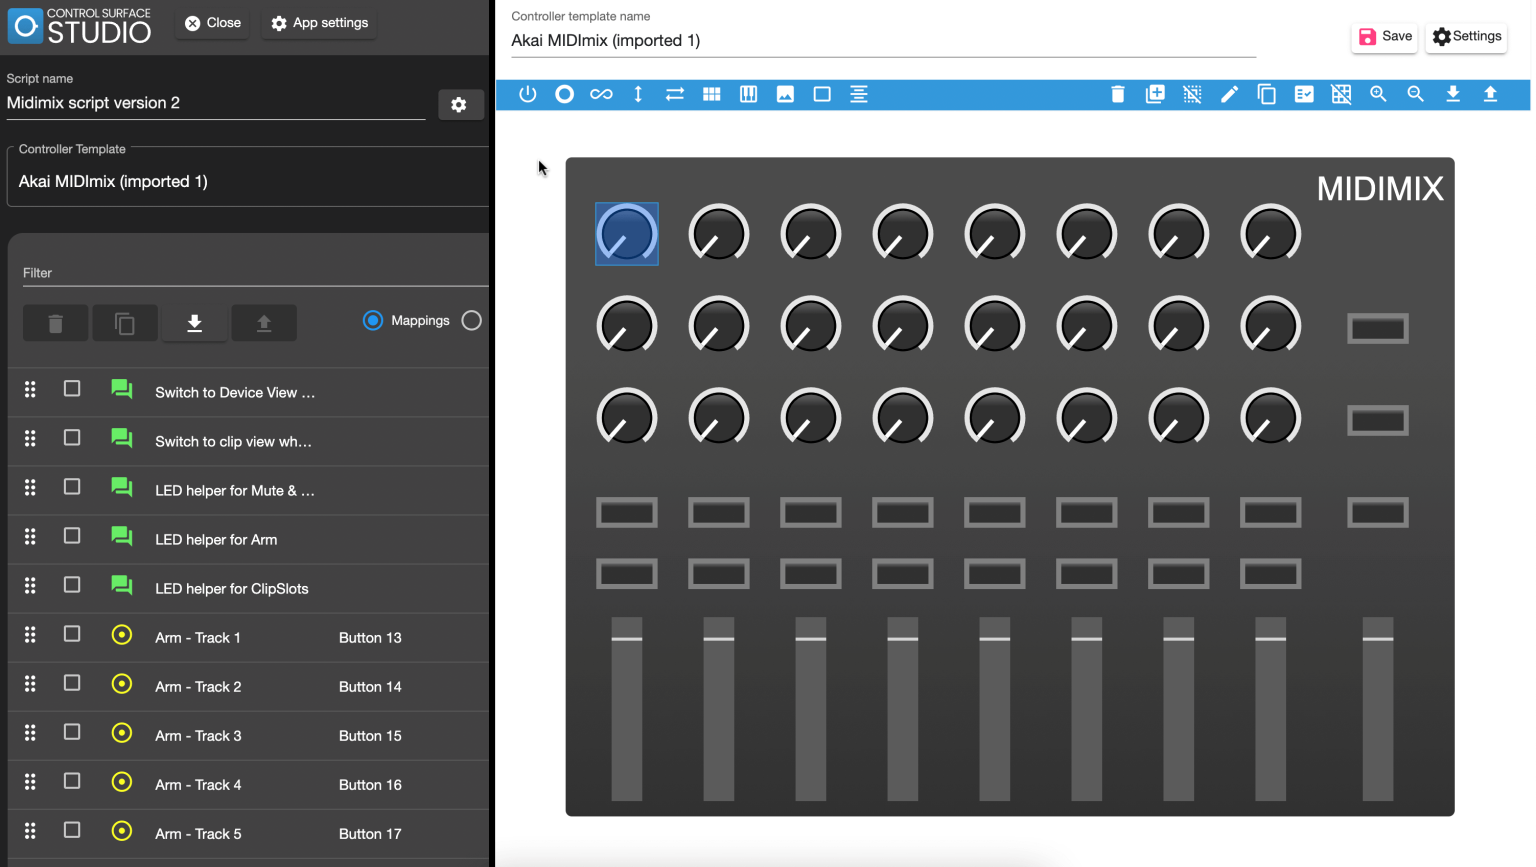Image resolution: width=1536 pixels, height=867 pixels.
Task: Save the controller template
Action: 1385,36
